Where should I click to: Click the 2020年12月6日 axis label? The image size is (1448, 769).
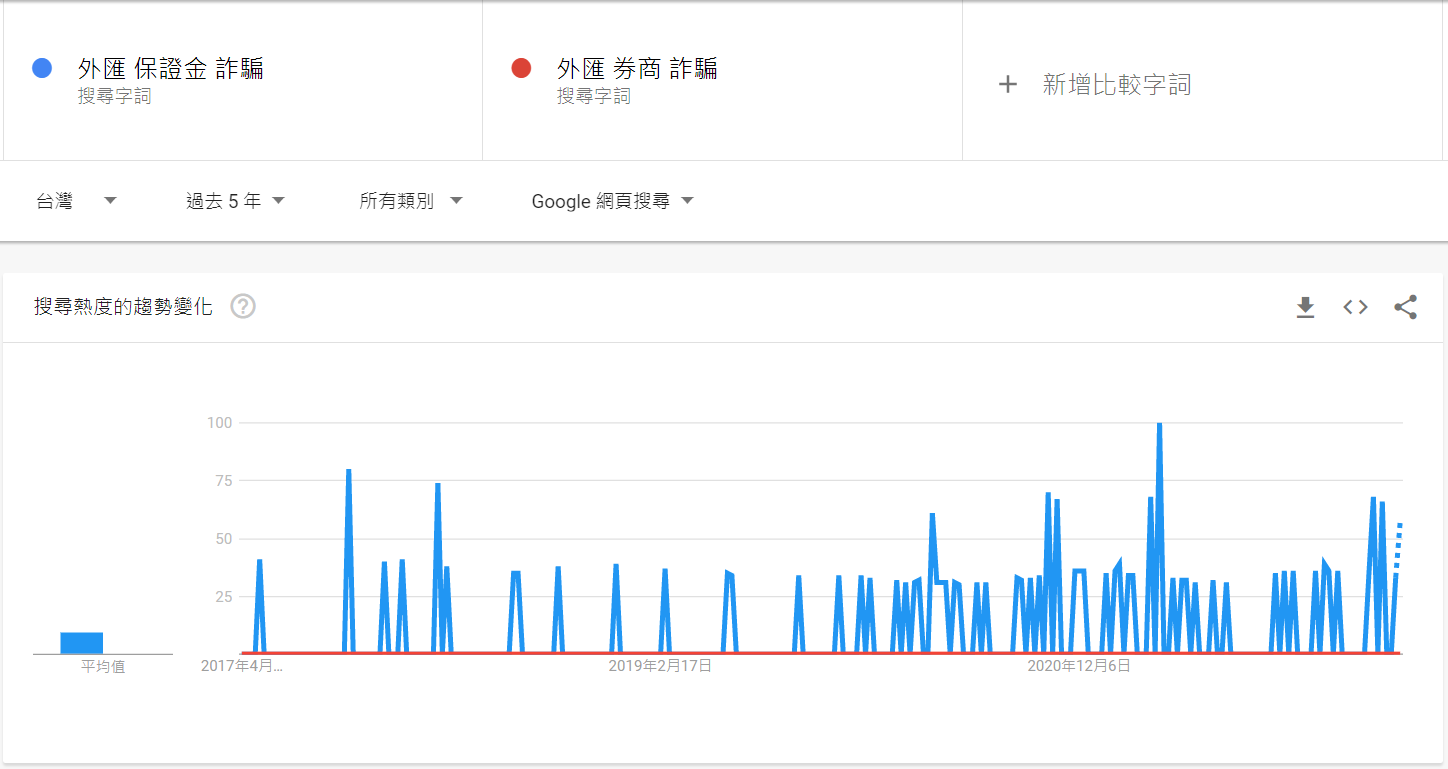pos(1078,664)
